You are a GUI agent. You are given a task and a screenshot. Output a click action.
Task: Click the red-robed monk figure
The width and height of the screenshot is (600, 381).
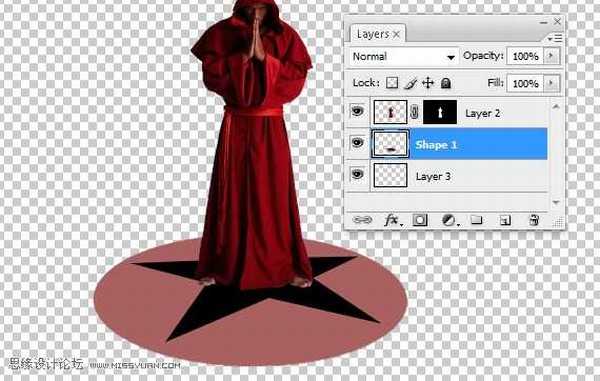click(x=253, y=145)
